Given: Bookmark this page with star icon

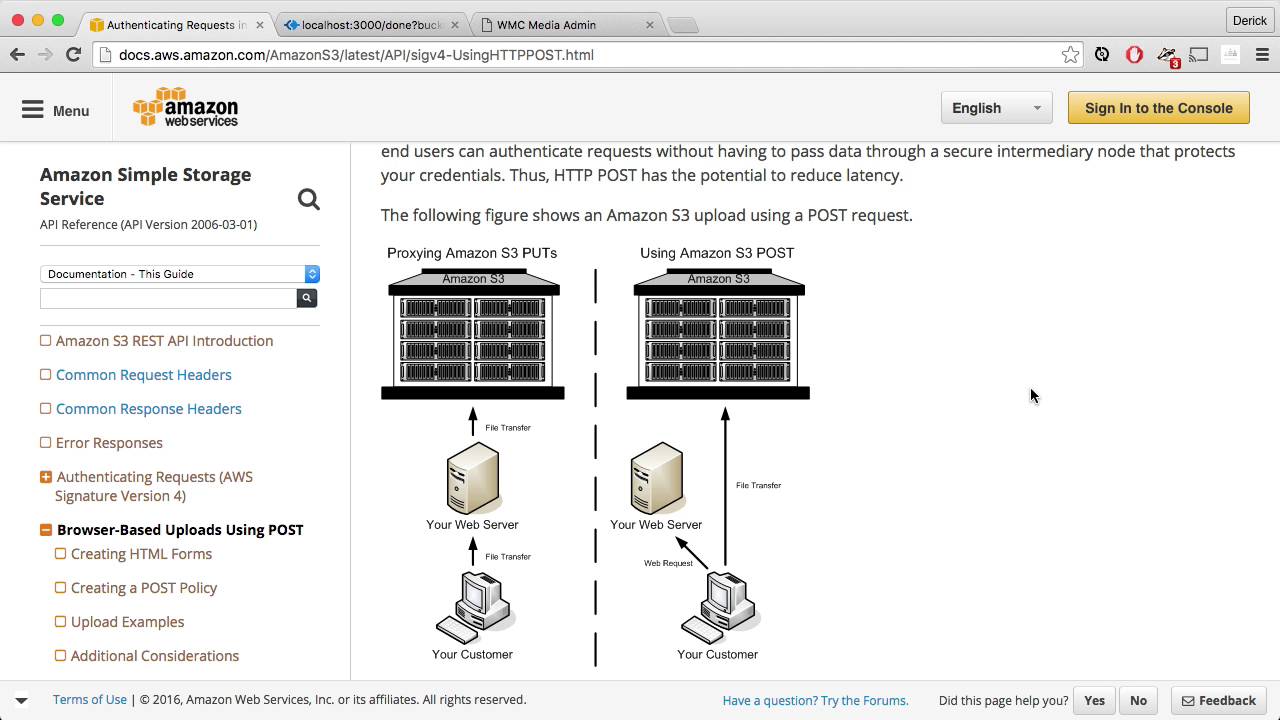Looking at the screenshot, I should click(1070, 55).
